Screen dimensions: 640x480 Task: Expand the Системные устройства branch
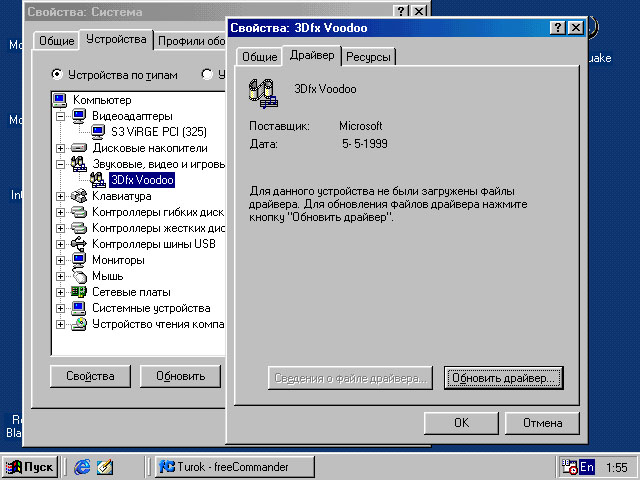tap(60, 308)
